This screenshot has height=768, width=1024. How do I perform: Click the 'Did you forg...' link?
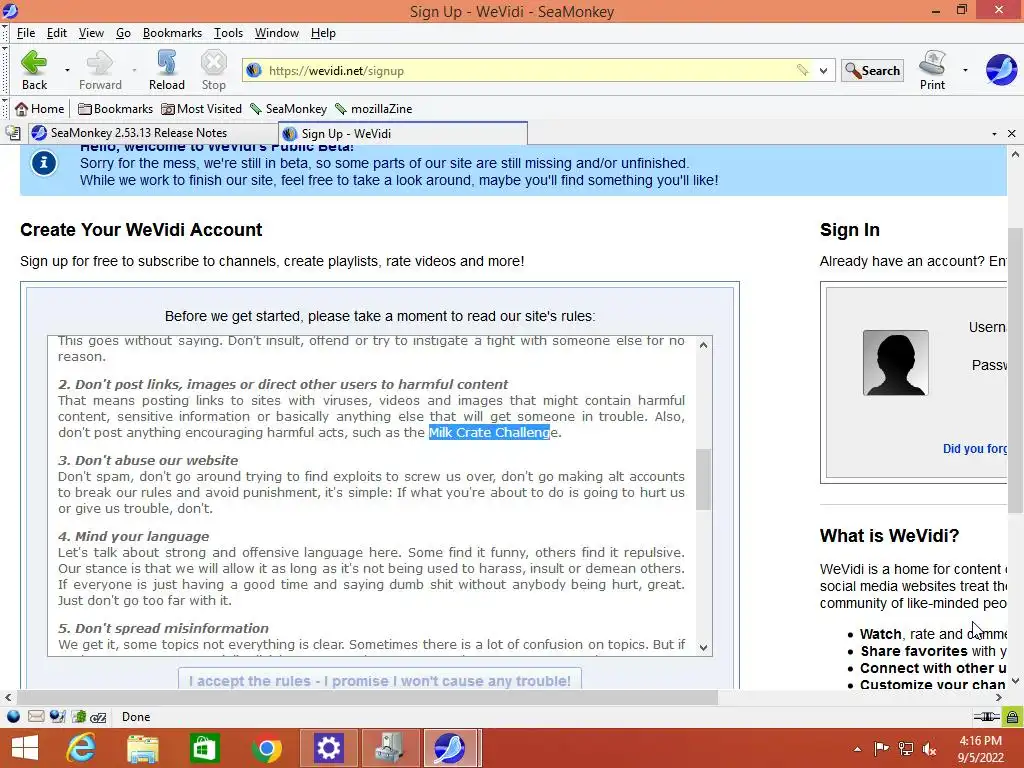click(974, 449)
